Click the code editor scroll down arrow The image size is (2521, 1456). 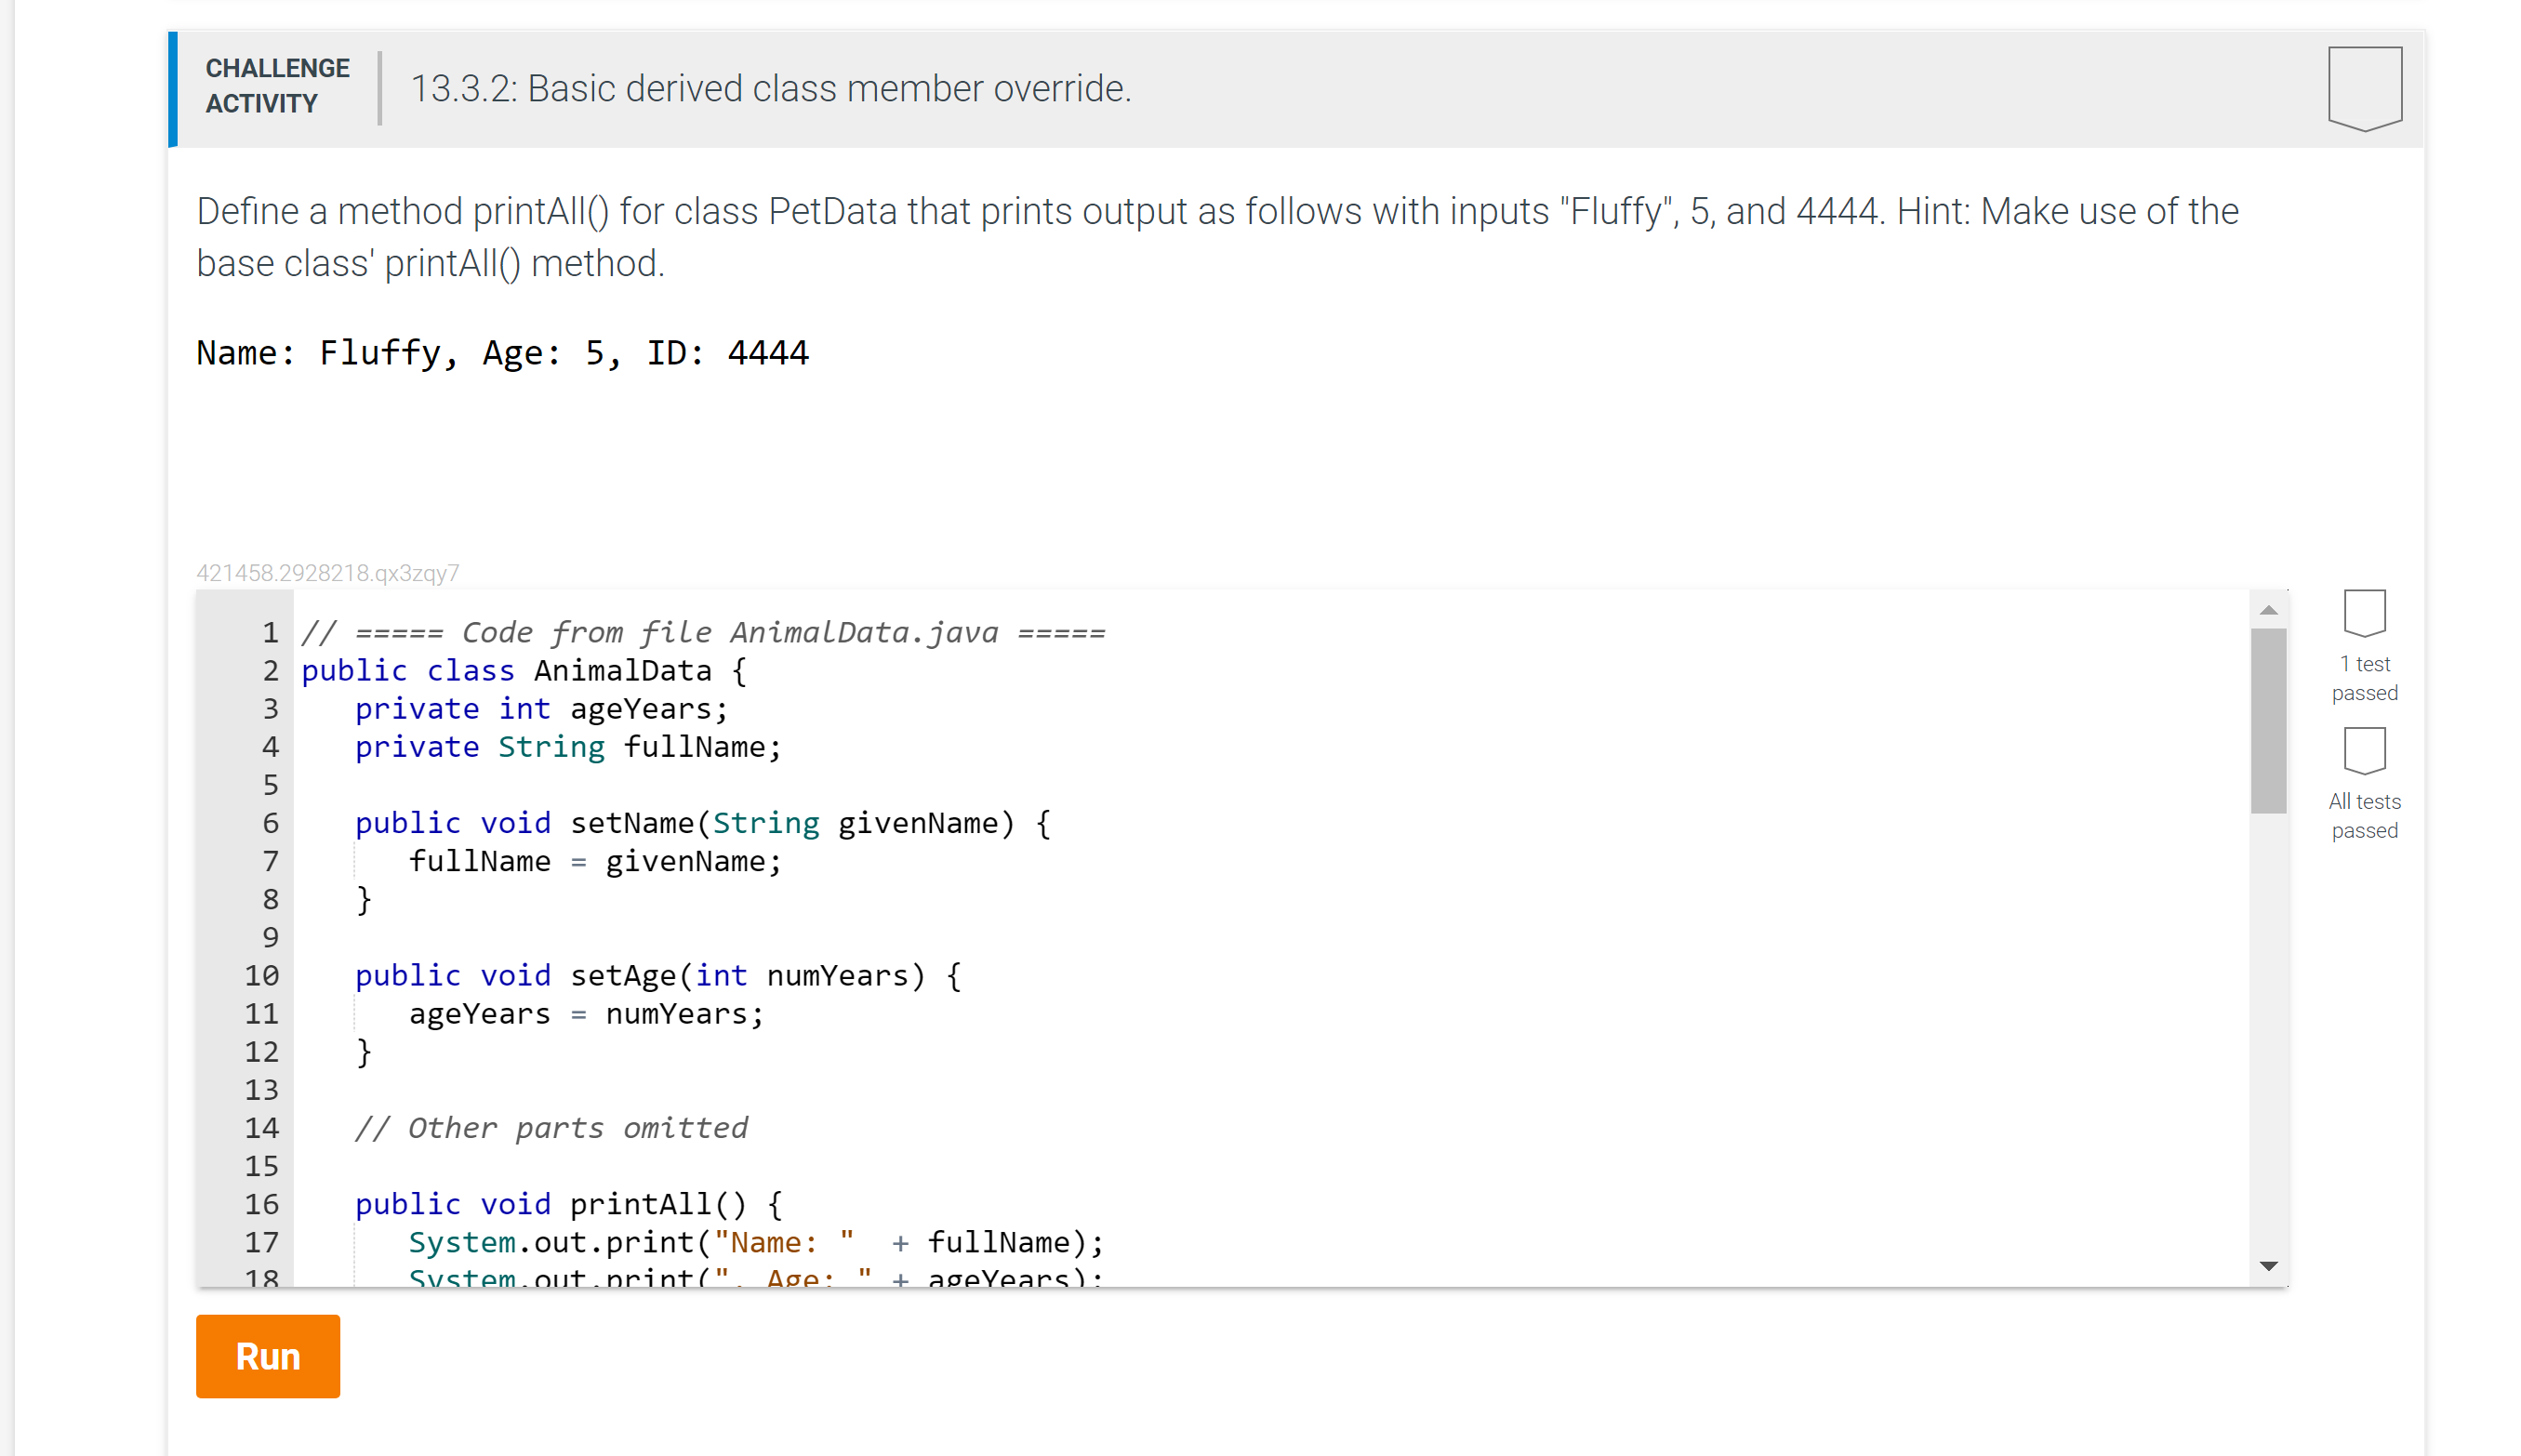tap(2268, 1266)
